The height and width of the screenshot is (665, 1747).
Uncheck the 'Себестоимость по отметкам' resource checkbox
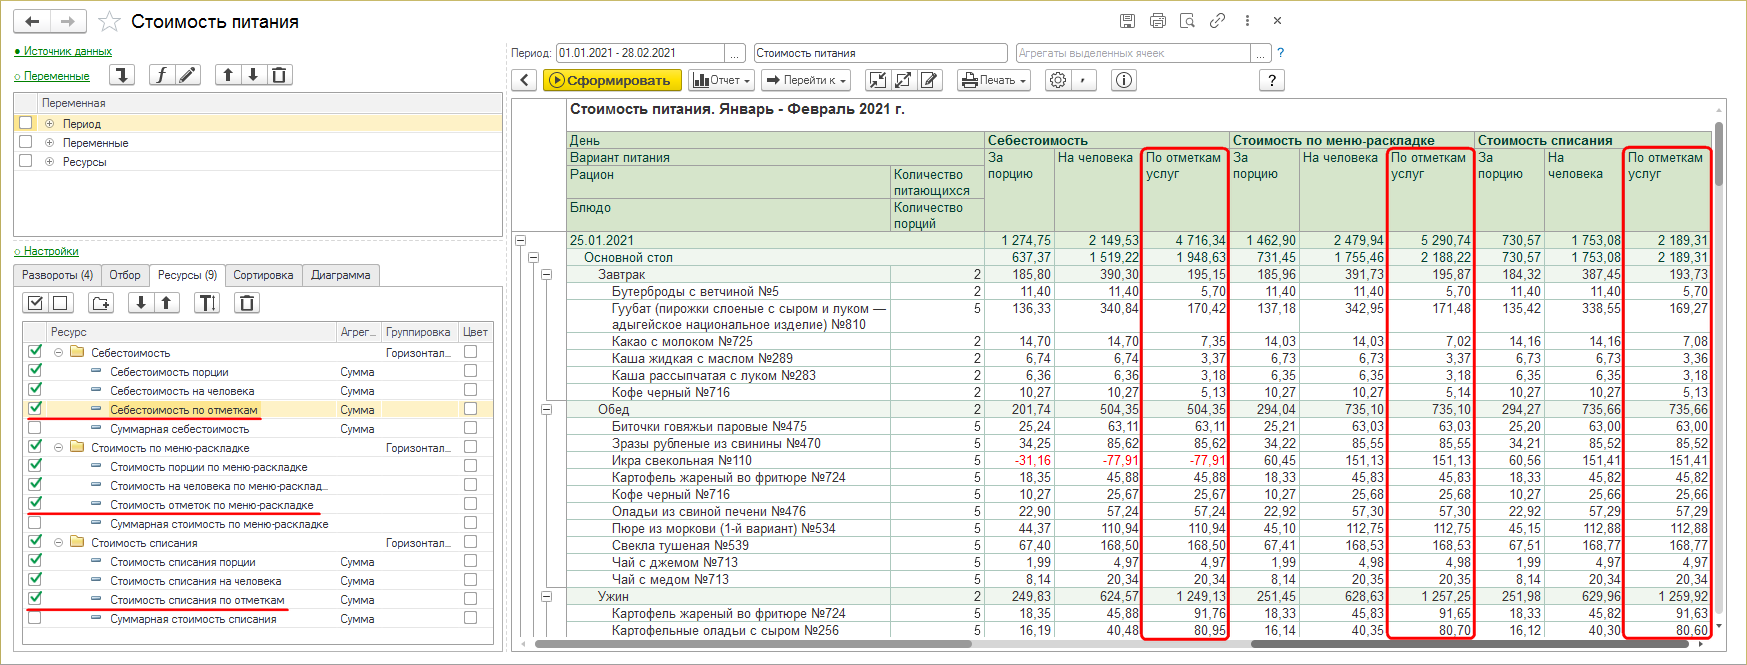[35, 409]
